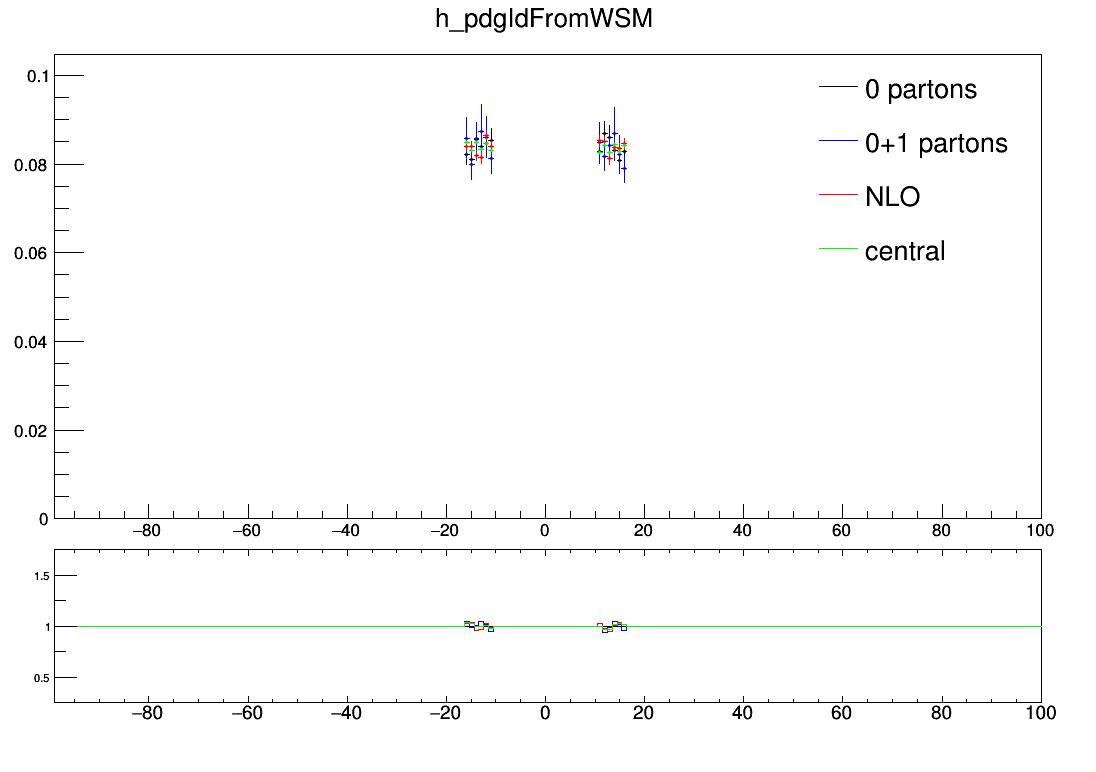Click the ratio markers near x = -15
The width and height of the screenshot is (1096, 772).
click(x=479, y=627)
